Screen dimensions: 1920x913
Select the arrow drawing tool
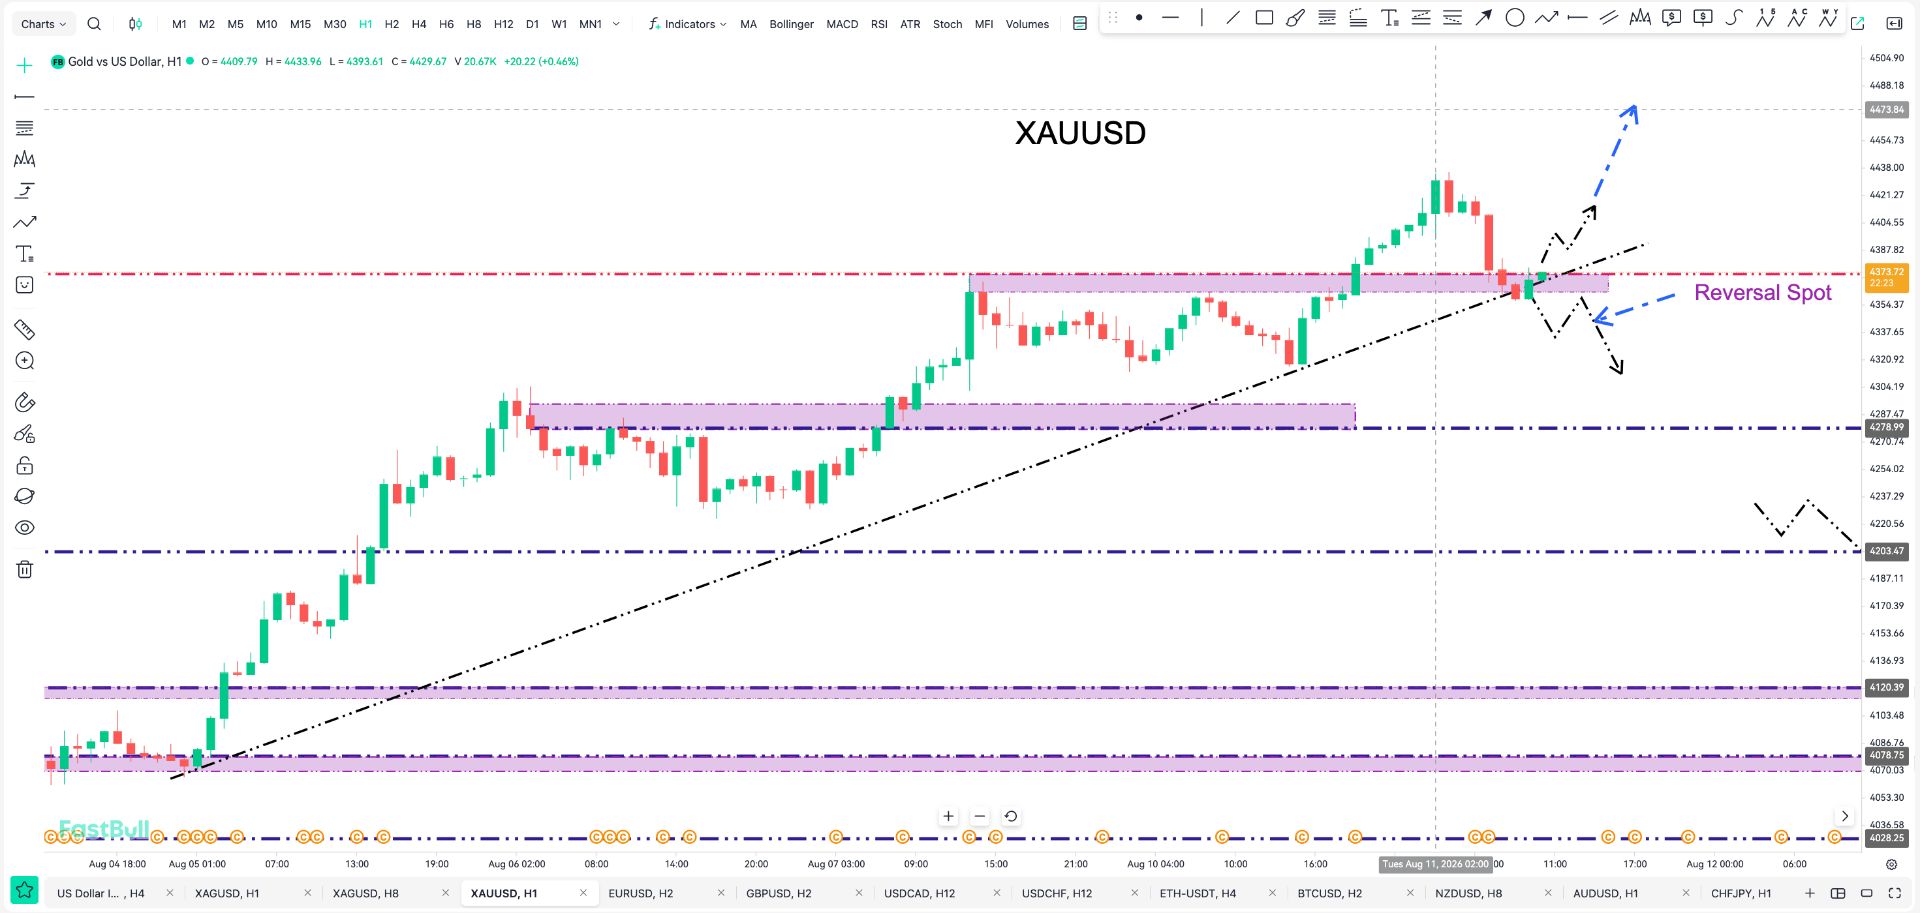1484,18
